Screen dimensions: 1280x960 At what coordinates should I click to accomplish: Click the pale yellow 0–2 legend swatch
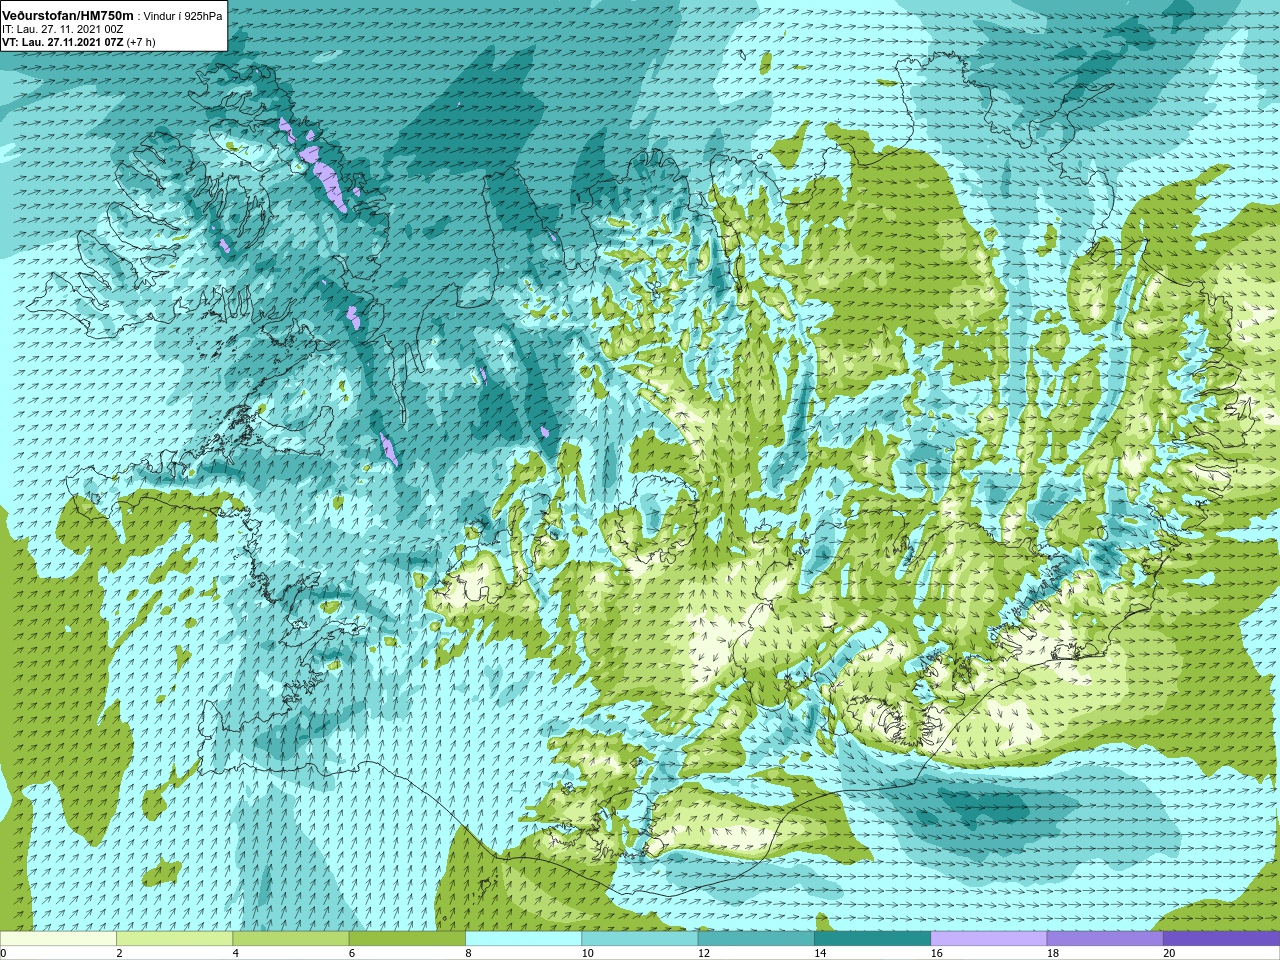tap(58, 939)
